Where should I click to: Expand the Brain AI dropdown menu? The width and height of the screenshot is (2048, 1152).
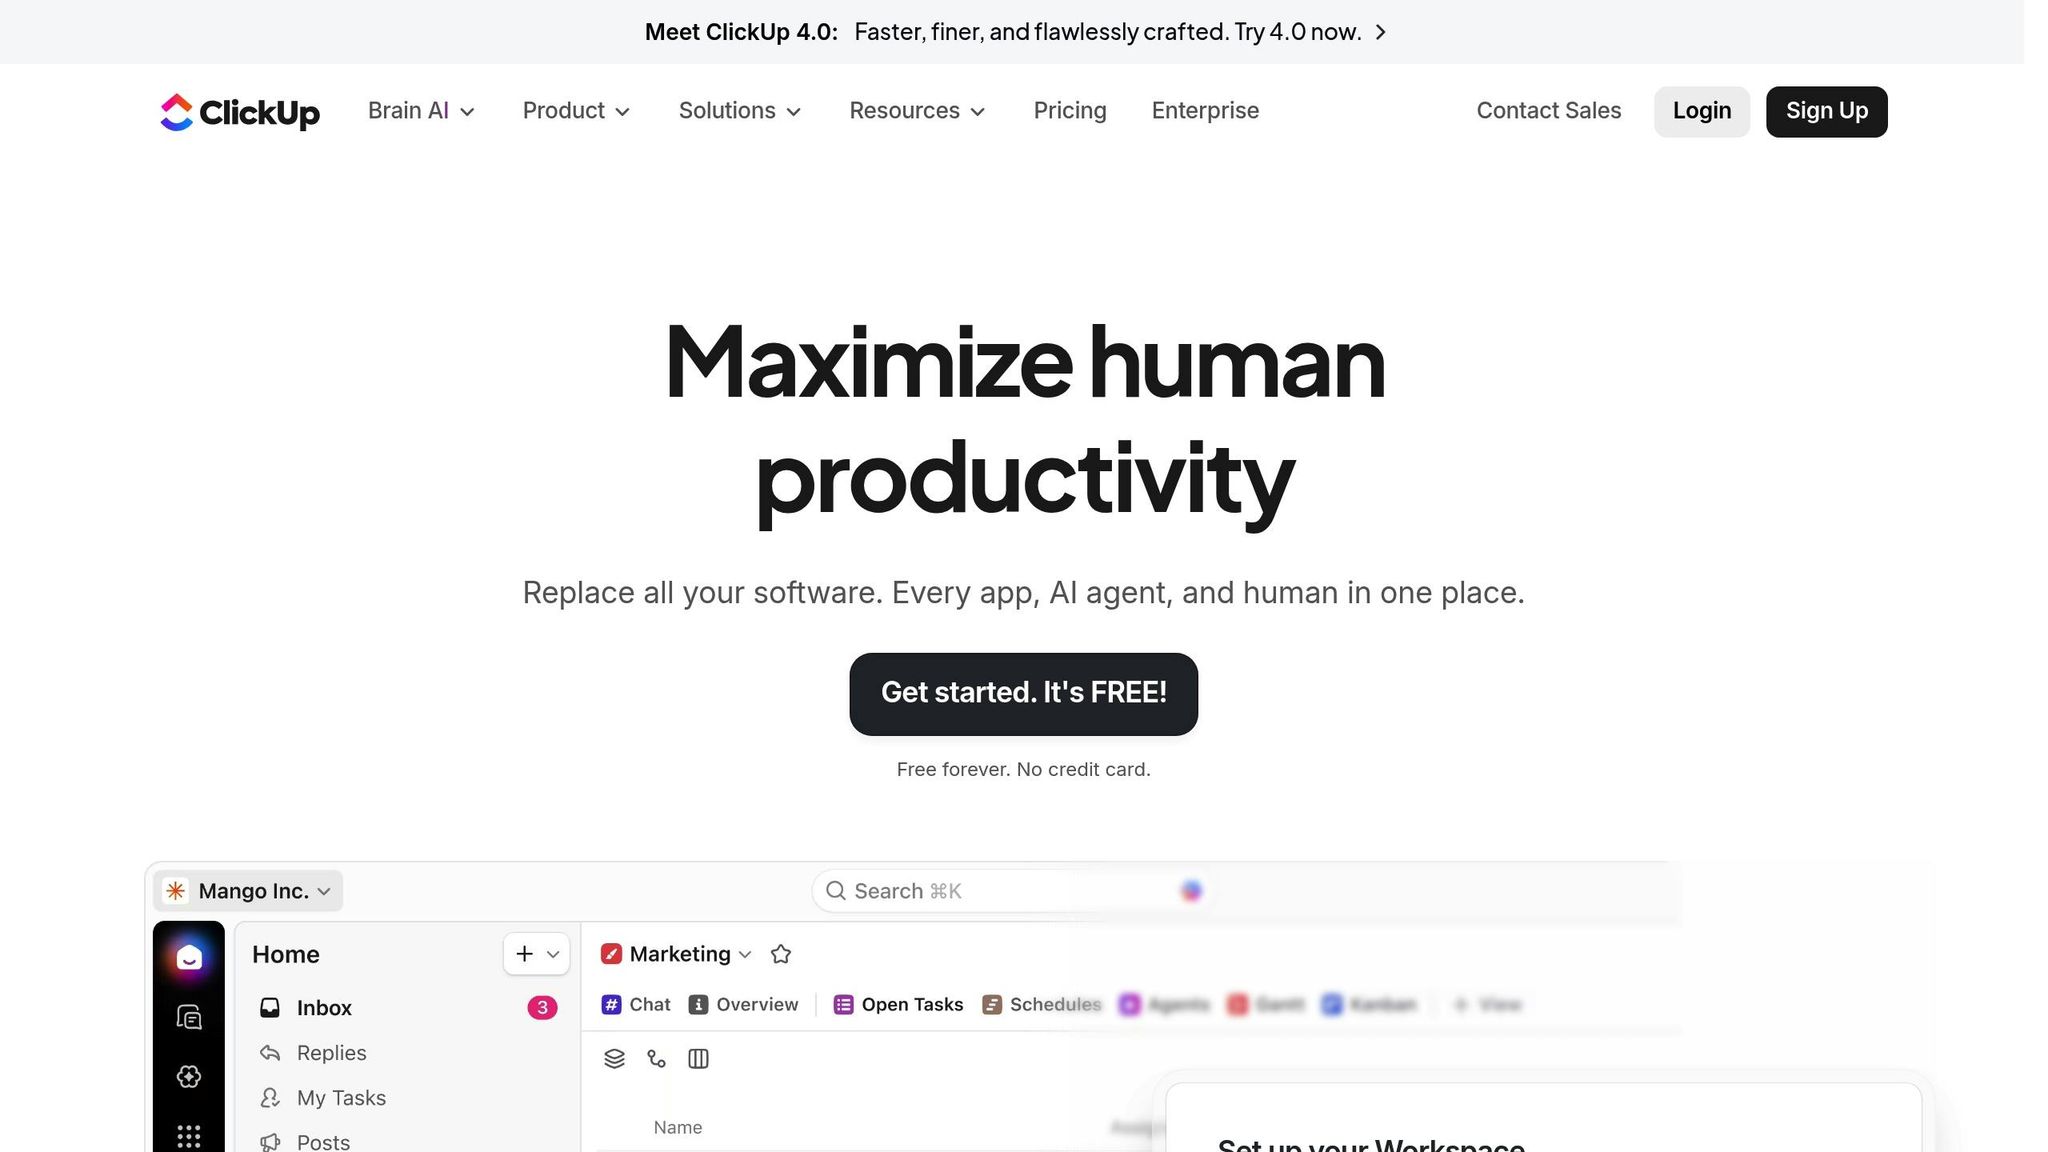pyautogui.click(x=421, y=111)
